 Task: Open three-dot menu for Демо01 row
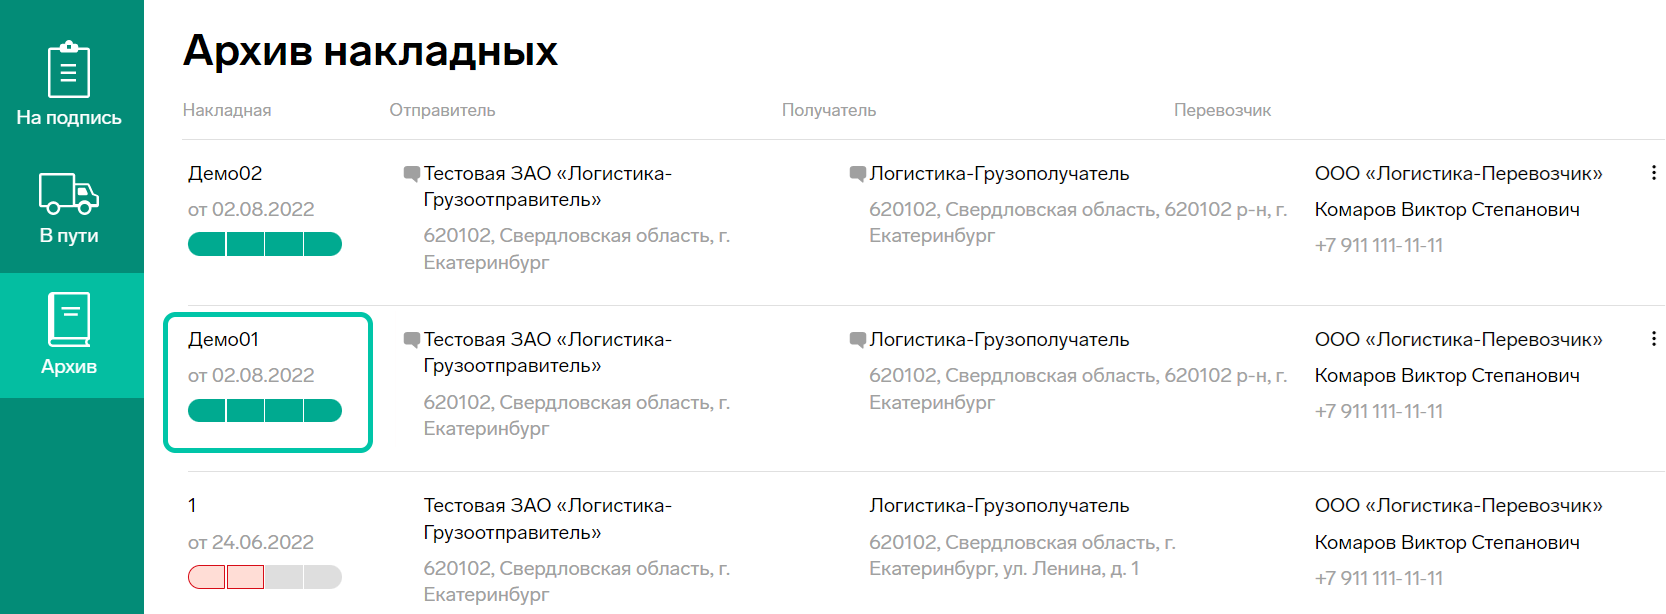tap(1653, 339)
